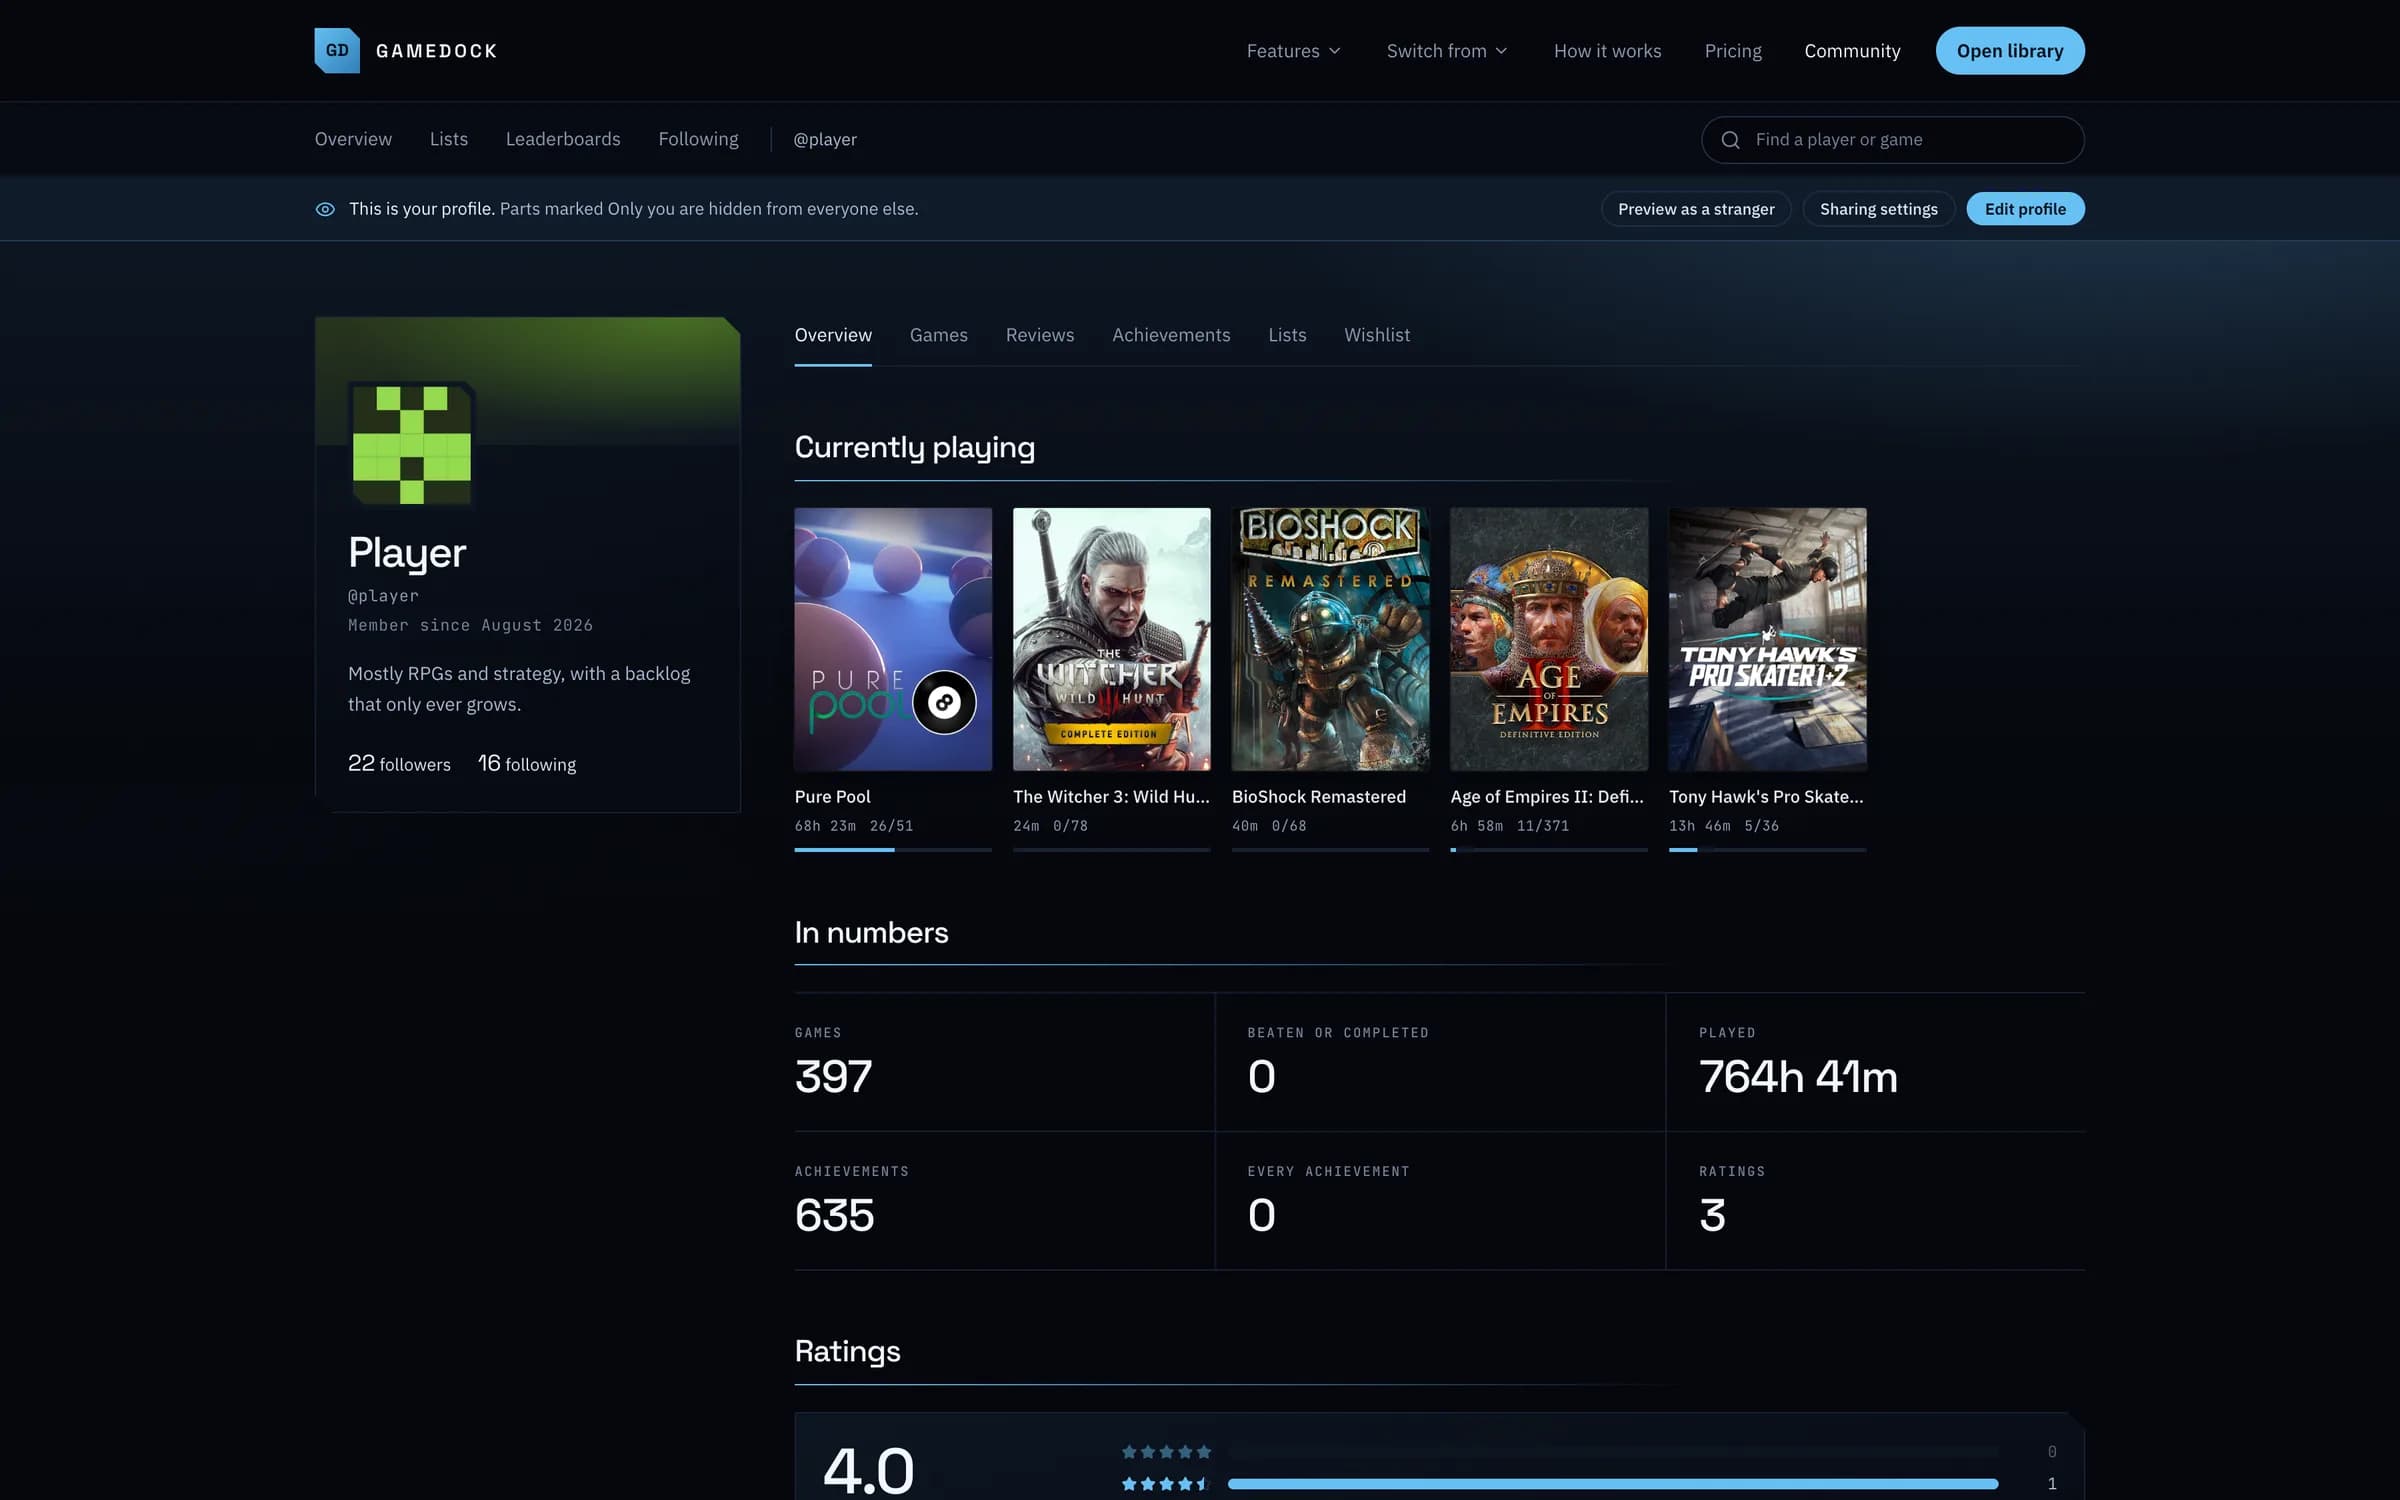The width and height of the screenshot is (2400, 1500).
Task: Click the Edit profile button
Action: [x=2025, y=209]
